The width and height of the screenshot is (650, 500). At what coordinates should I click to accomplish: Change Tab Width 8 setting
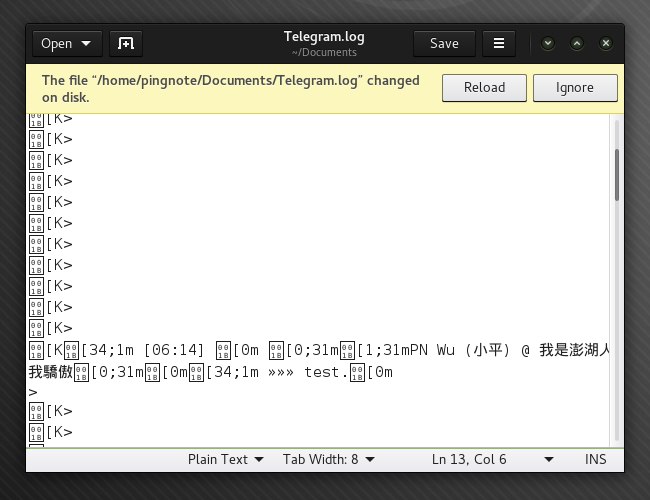pyautogui.click(x=329, y=459)
